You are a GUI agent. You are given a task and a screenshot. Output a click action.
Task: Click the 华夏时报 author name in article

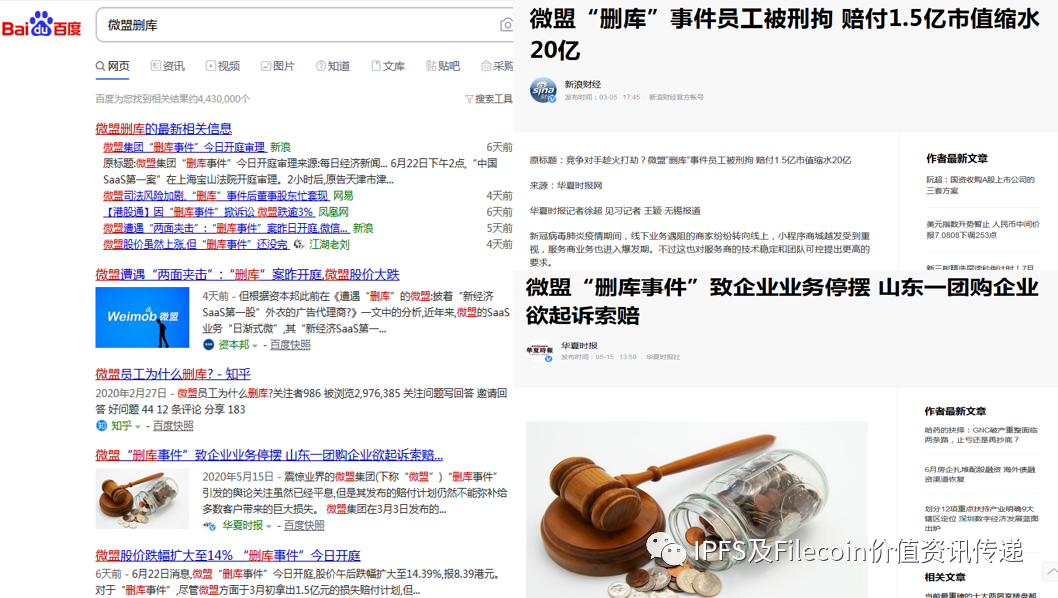pos(579,346)
